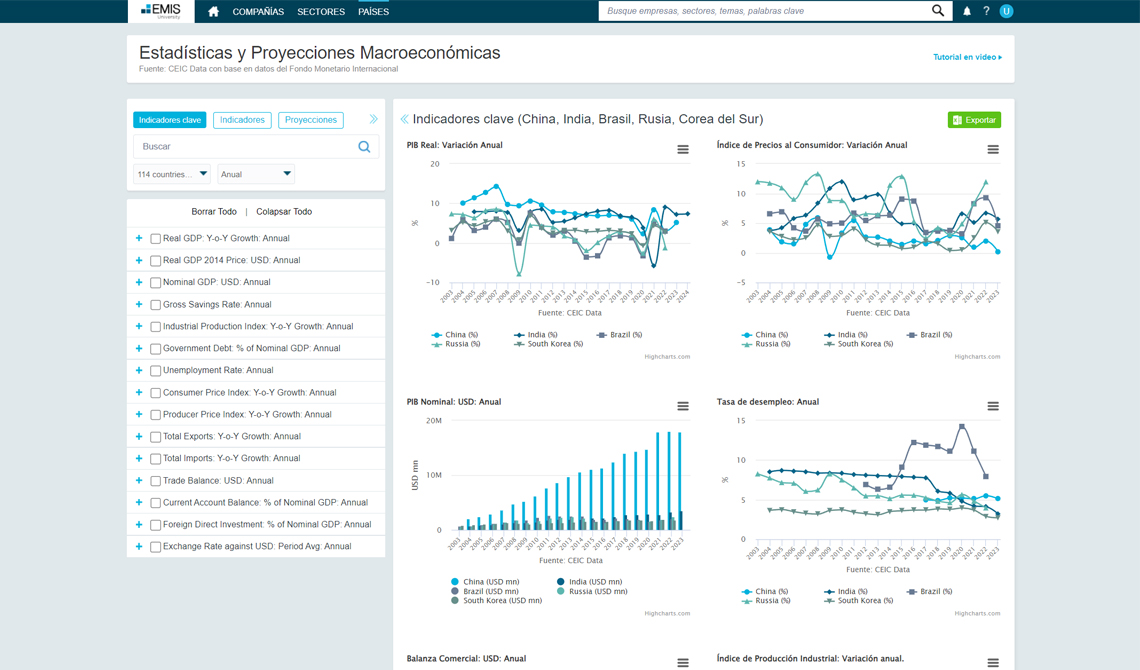
Task: Toggle China series in PIB Real legend
Action: coord(454,335)
